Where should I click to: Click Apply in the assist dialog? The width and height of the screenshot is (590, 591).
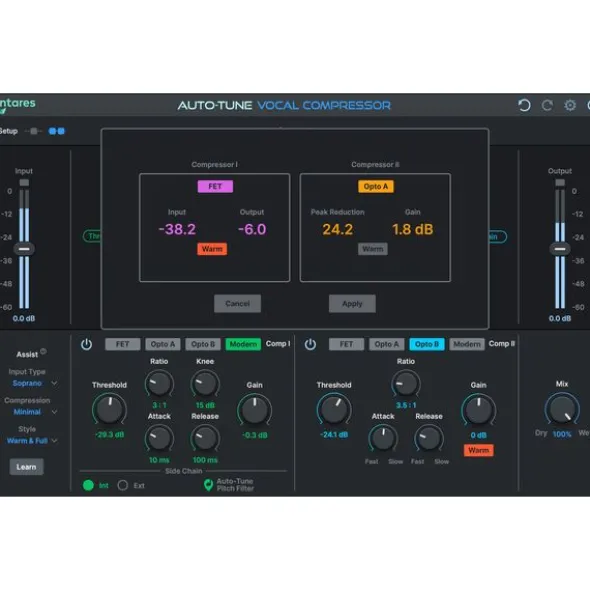352,303
